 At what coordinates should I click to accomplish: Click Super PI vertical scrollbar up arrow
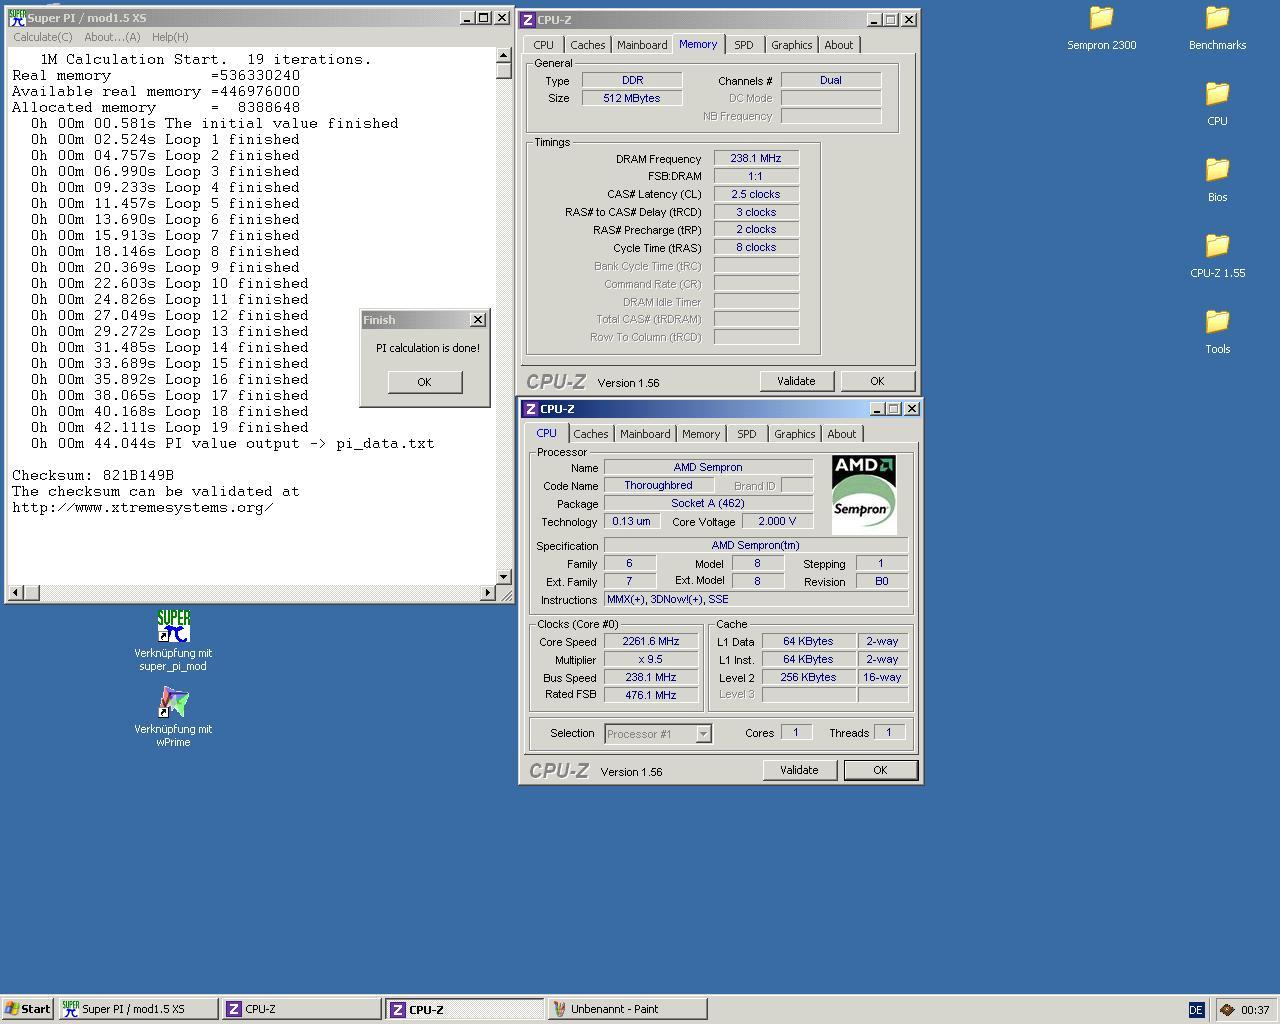pos(504,56)
